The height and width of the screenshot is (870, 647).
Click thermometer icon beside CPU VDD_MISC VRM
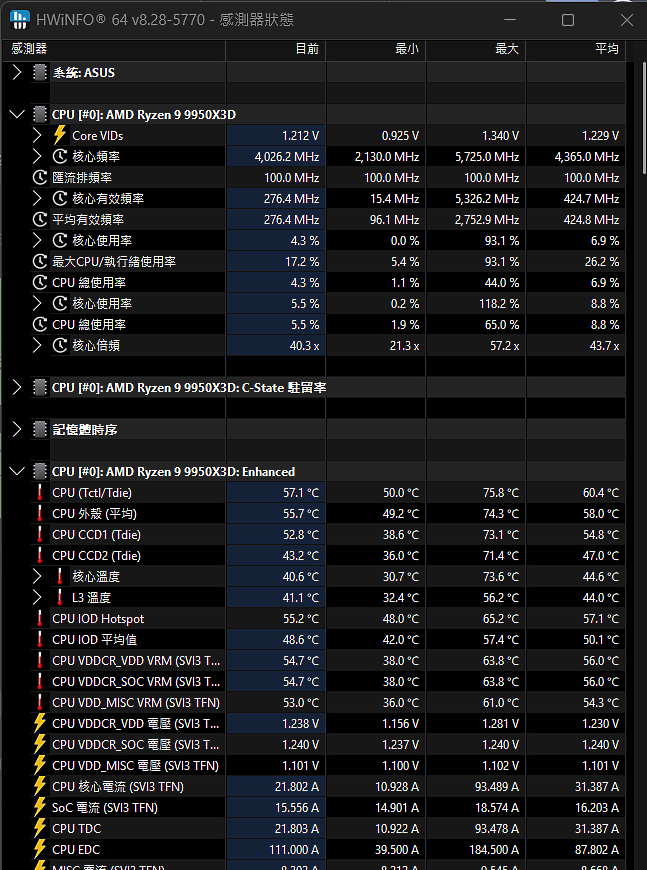(x=39, y=702)
